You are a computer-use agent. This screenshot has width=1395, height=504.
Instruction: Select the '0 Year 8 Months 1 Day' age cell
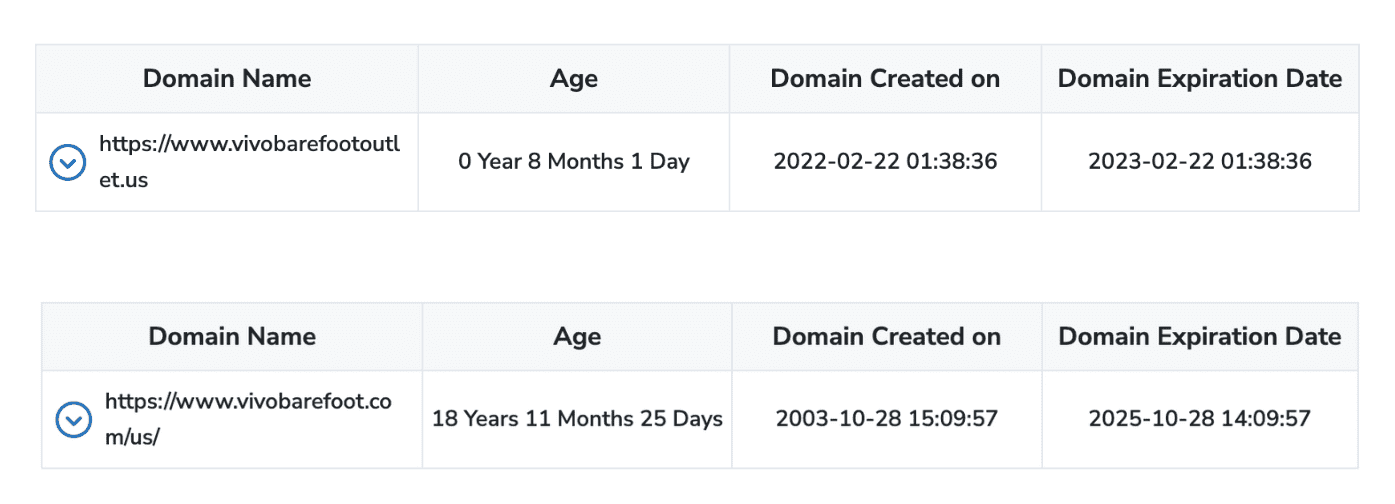click(x=574, y=162)
